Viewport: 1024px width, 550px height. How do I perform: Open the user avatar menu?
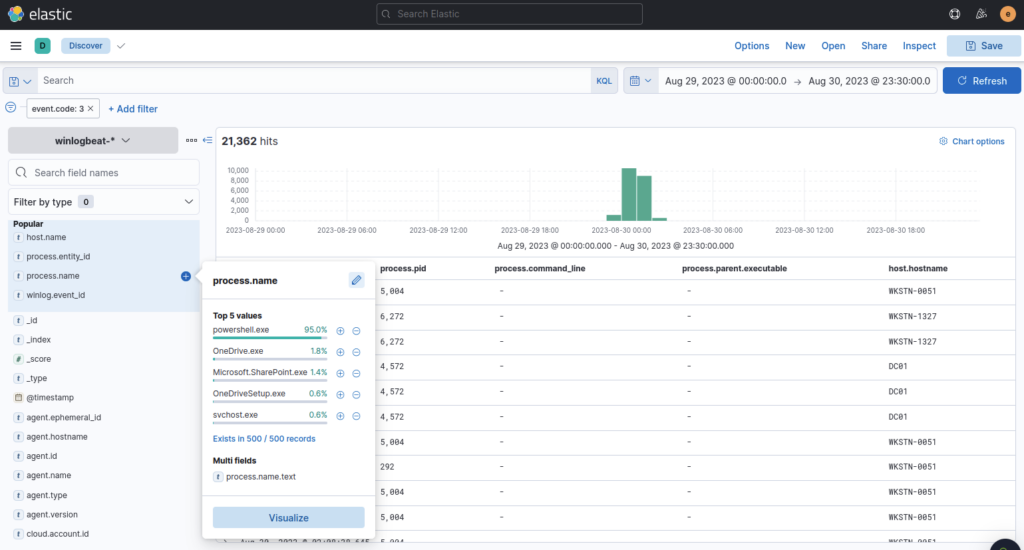[x=1008, y=14]
